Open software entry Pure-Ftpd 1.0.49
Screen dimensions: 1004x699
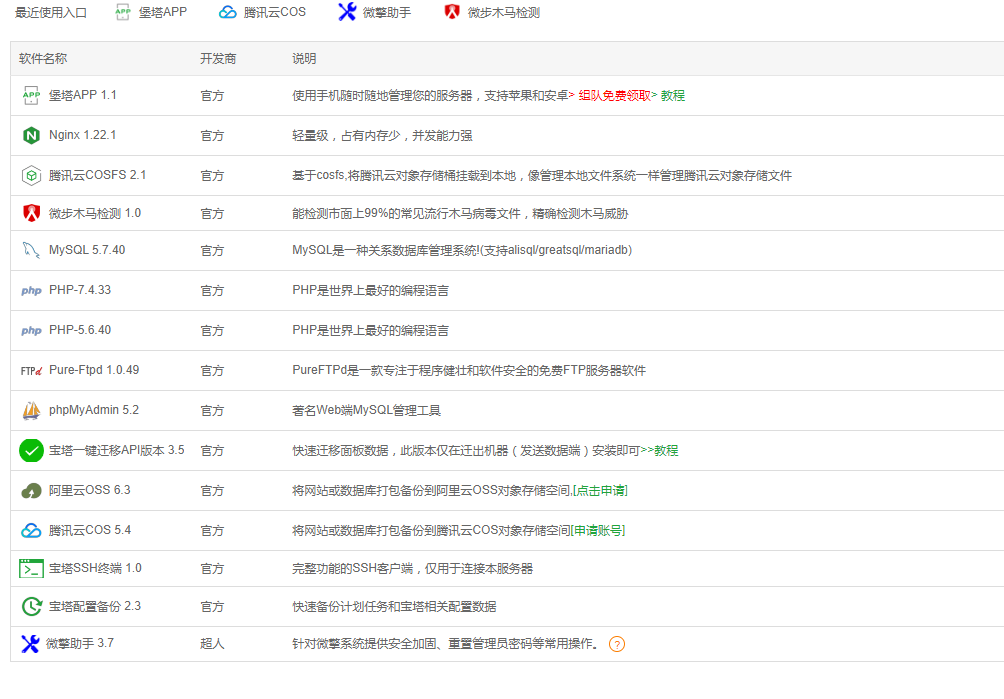click(x=94, y=370)
